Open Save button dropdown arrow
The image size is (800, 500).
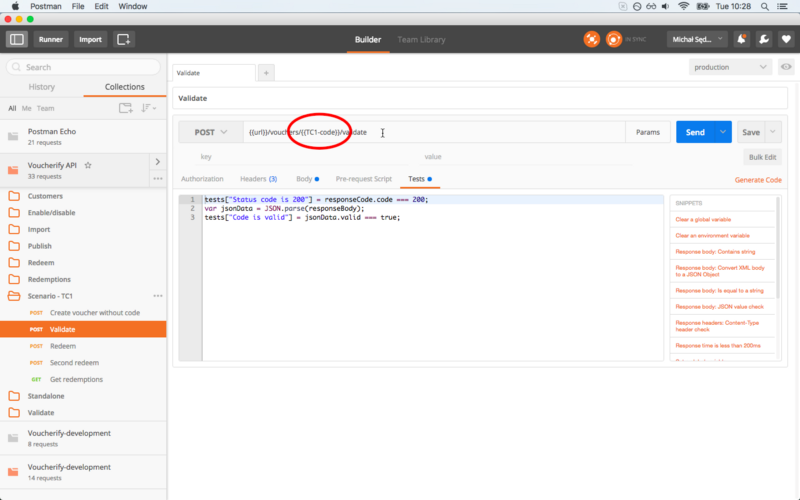click(x=773, y=132)
